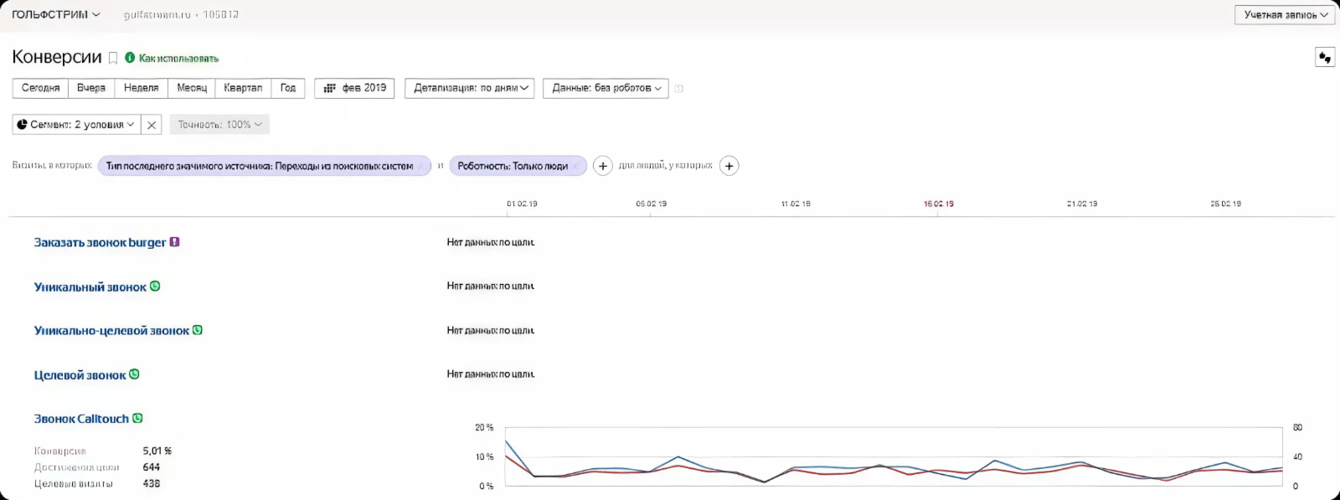Open the Целевой звонок goal link

[x=80, y=375]
